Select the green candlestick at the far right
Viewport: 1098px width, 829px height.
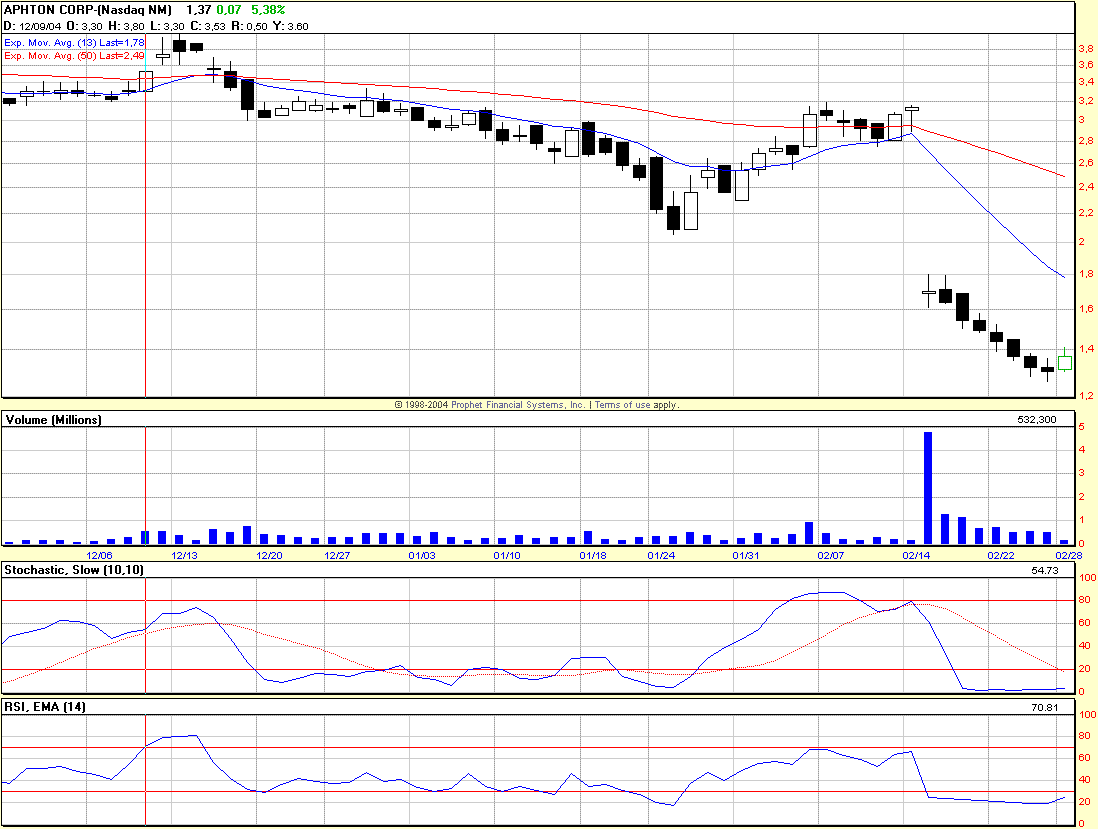[1063, 362]
